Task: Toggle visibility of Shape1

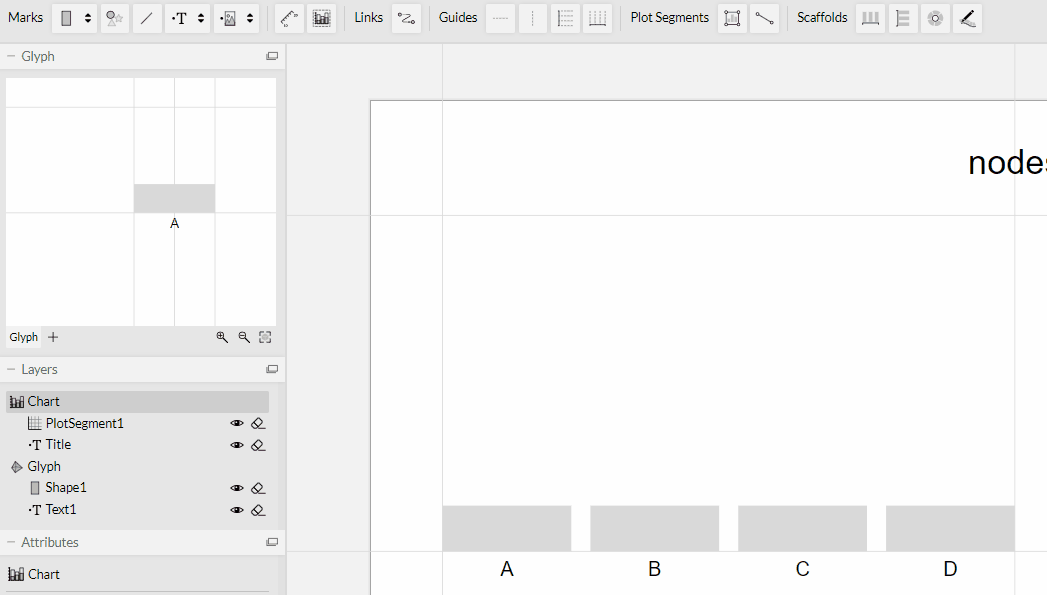Action: click(237, 488)
